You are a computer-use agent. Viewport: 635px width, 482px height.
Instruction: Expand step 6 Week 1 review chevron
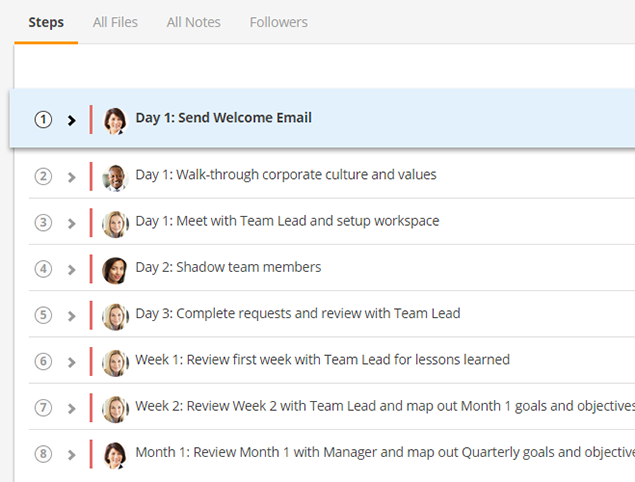[x=72, y=362]
